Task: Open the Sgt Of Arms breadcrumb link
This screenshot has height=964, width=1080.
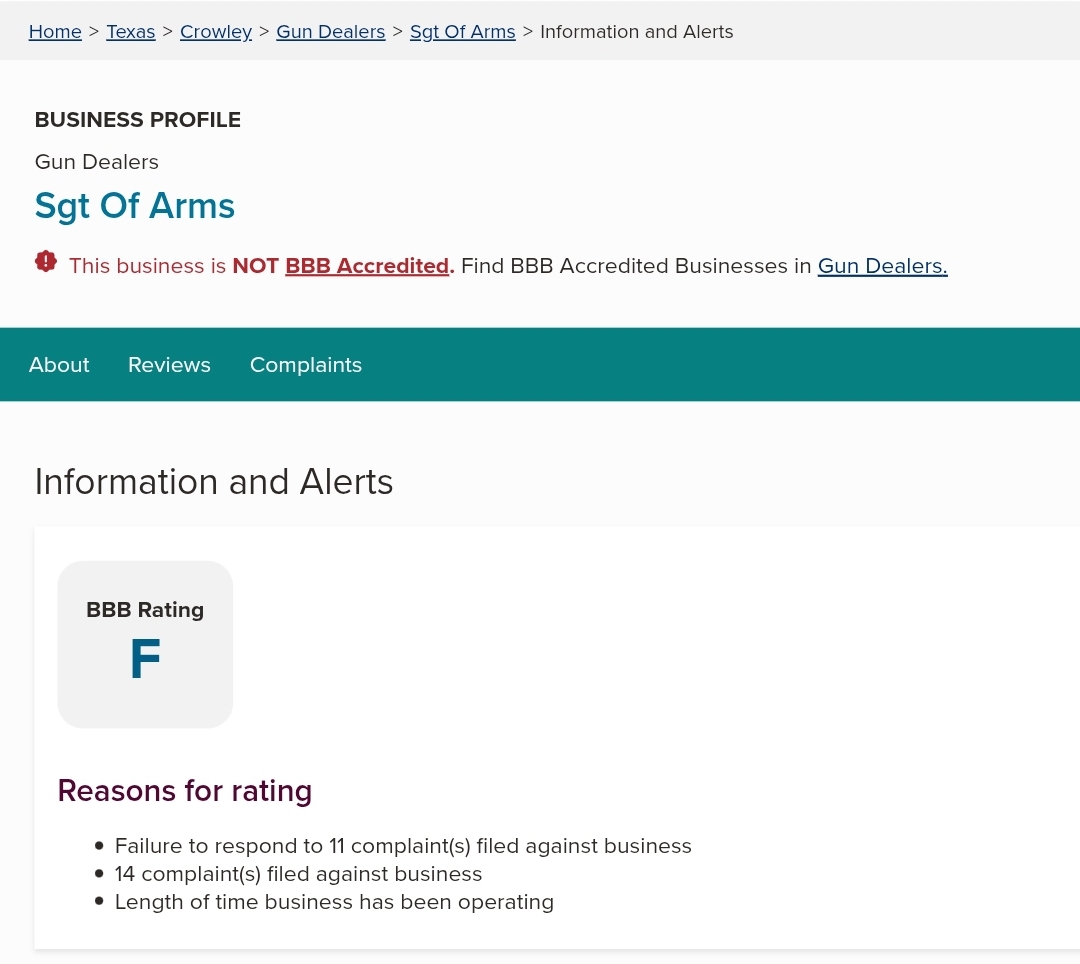Action: coord(462,32)
